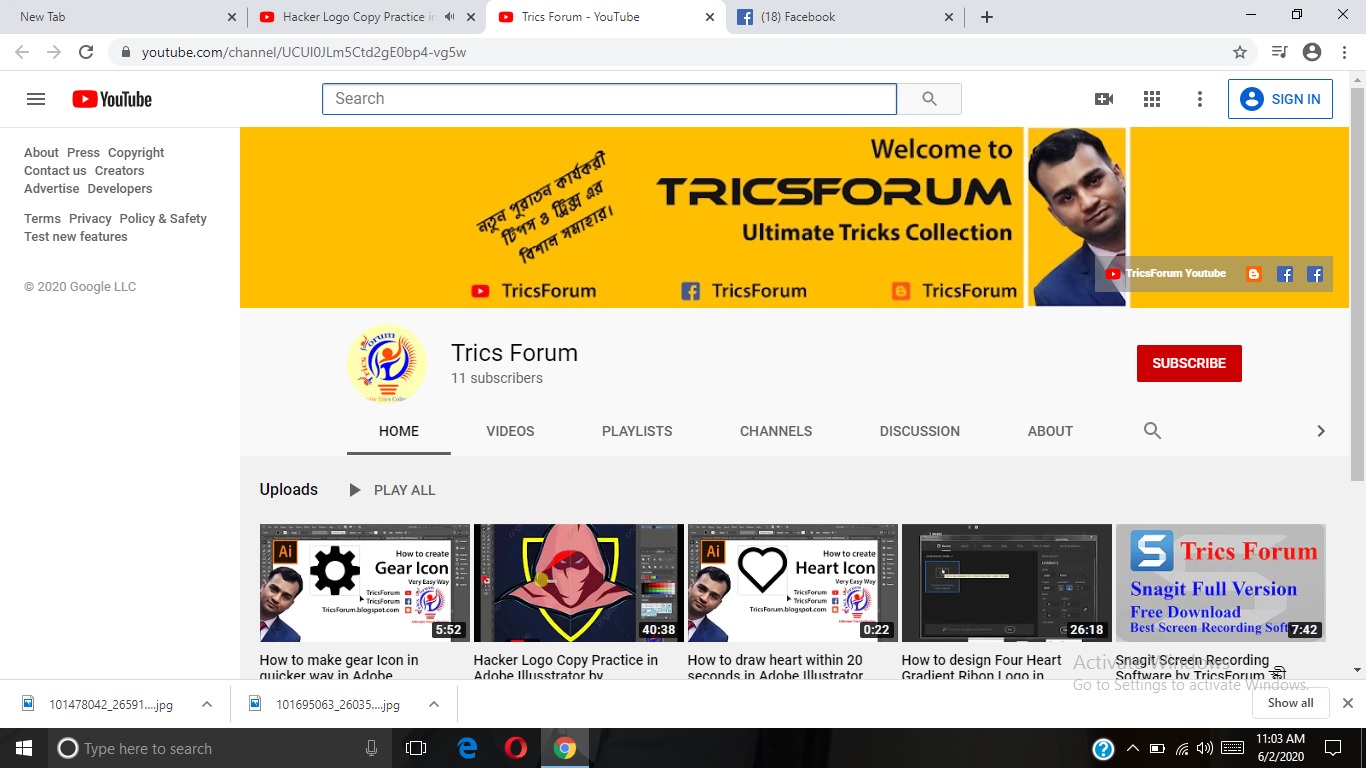The height and width of the screenshot is (768, 1366).
Task: Open the Windows Start menu
Action: click(23, 748)
